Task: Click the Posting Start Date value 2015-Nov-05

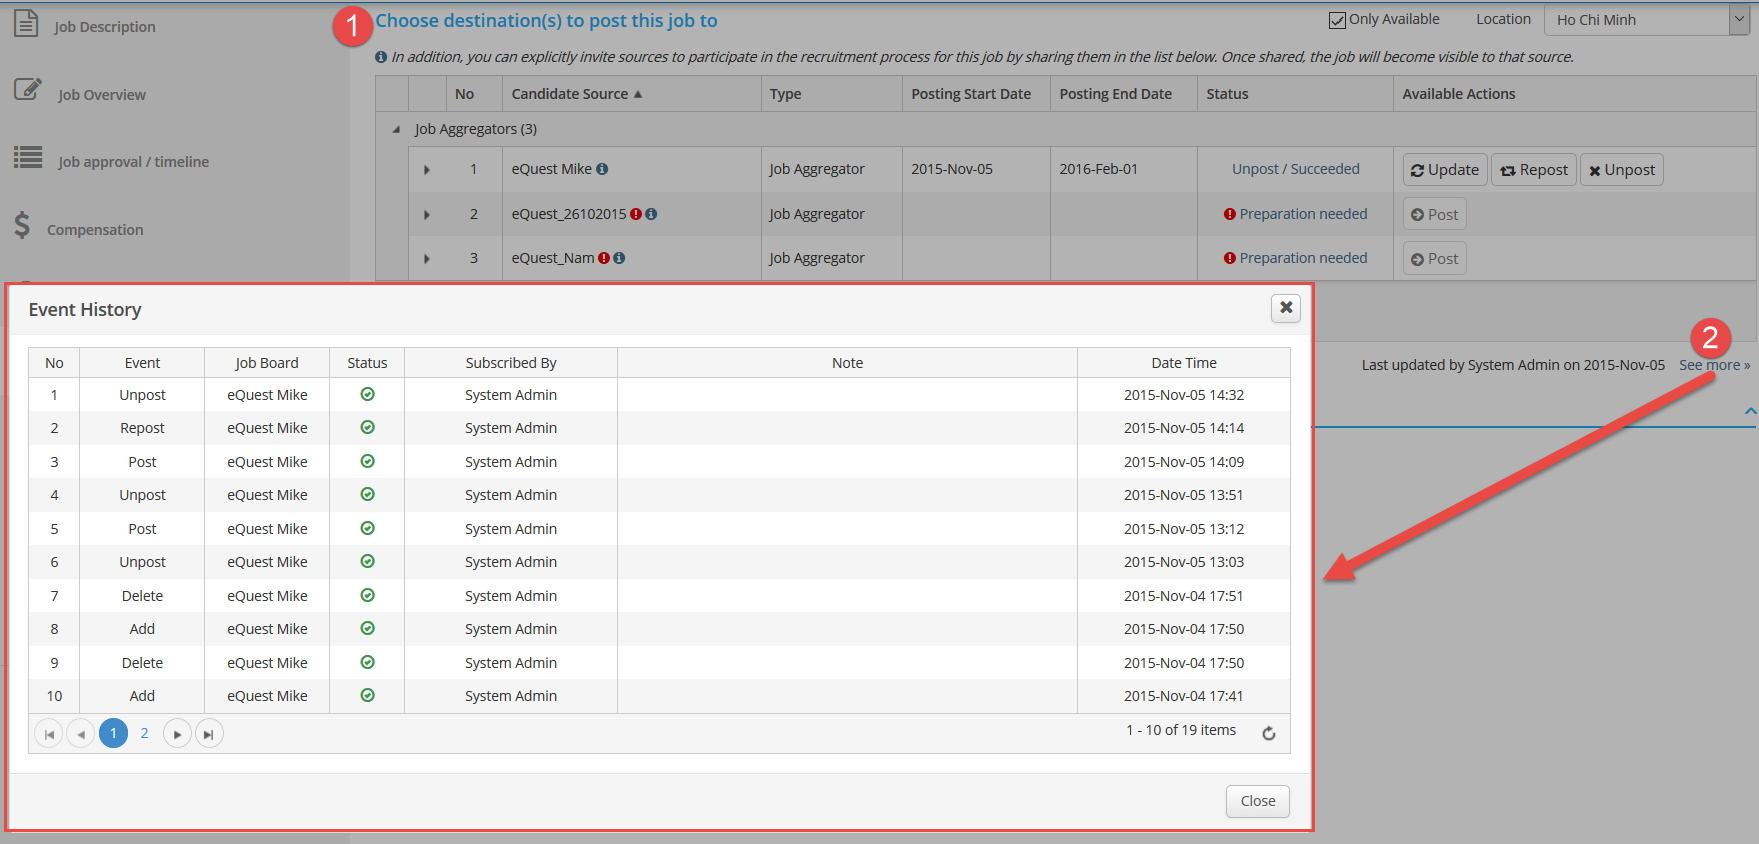Action: click(x=952, y=169)
